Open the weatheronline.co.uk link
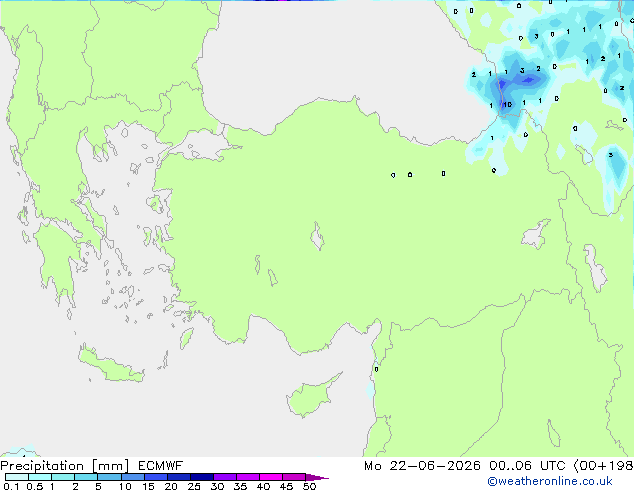This screenshot has width=634, height=490. pos(550,481)
